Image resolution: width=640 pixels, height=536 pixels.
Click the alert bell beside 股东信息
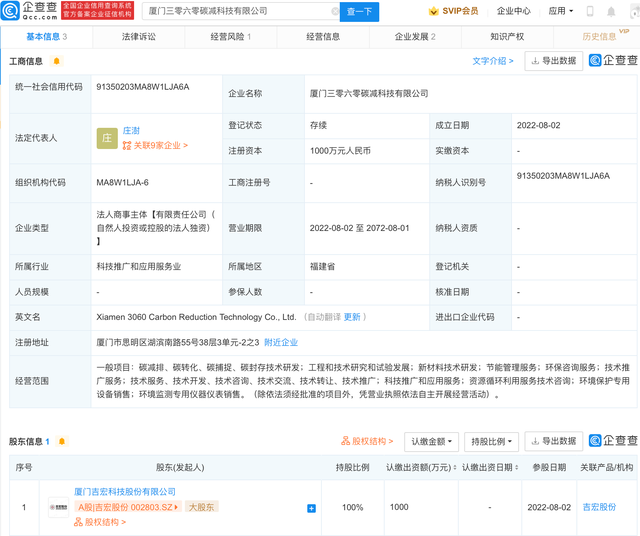(x=62, y=441)
